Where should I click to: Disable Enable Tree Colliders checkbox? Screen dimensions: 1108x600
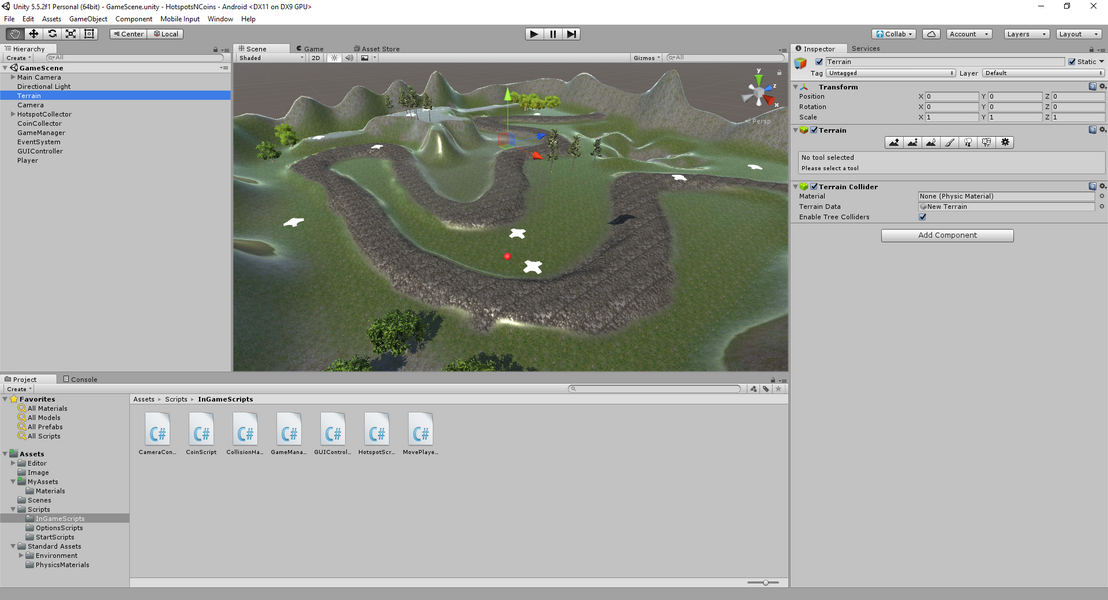pyautogui.click(x=922, y=217)
